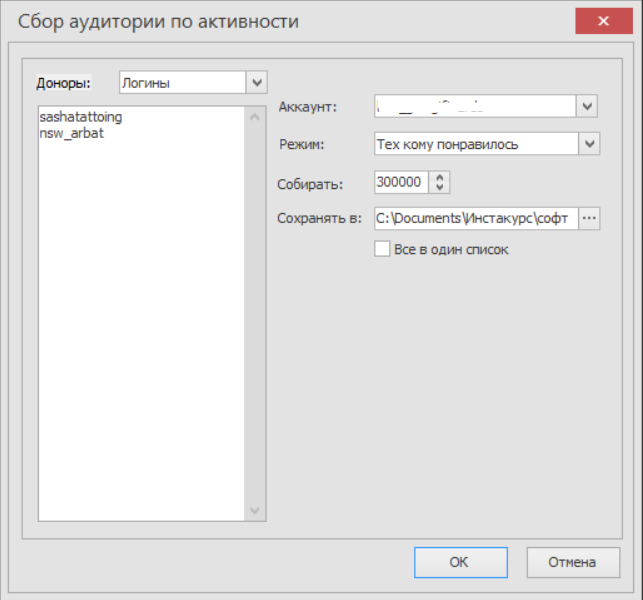The height and width of the screenshot is (600, 643).
Task: Increase the Собирать value with the up arrow
Action: 440,177
